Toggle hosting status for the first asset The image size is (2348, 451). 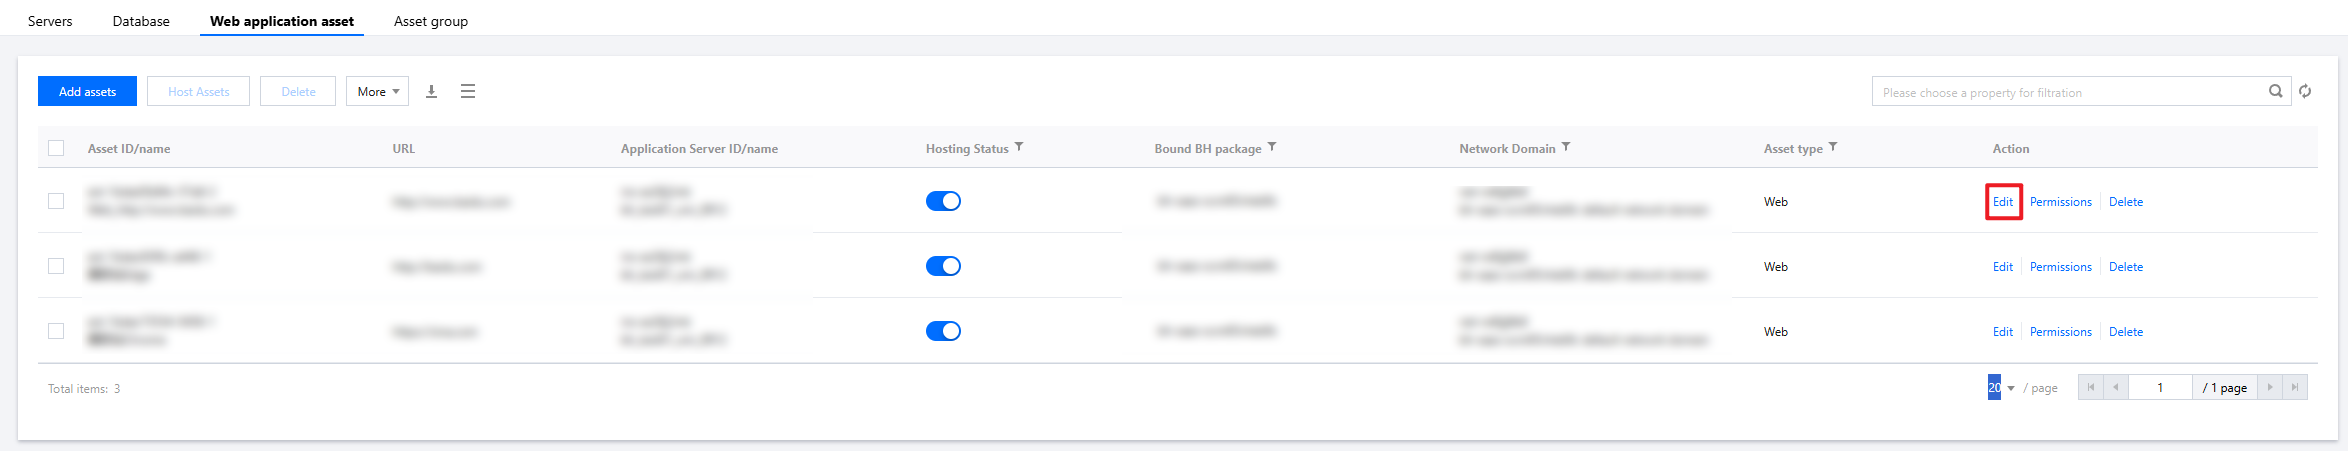coord(943,201)
